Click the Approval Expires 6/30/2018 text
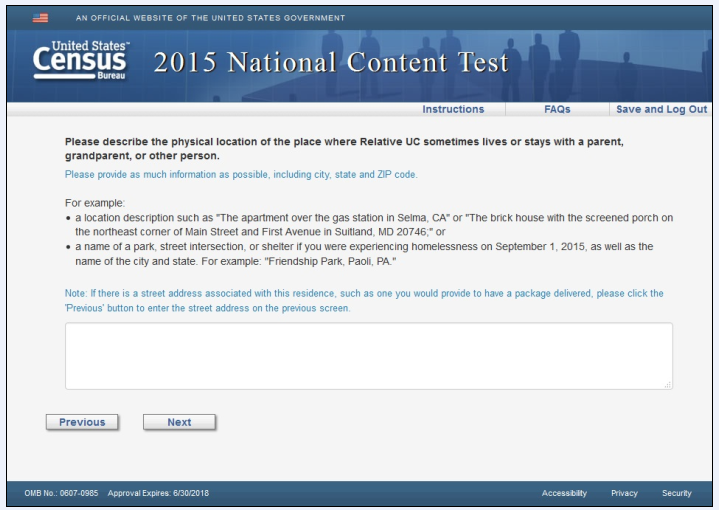719x510 pixels. click(153, 494)
